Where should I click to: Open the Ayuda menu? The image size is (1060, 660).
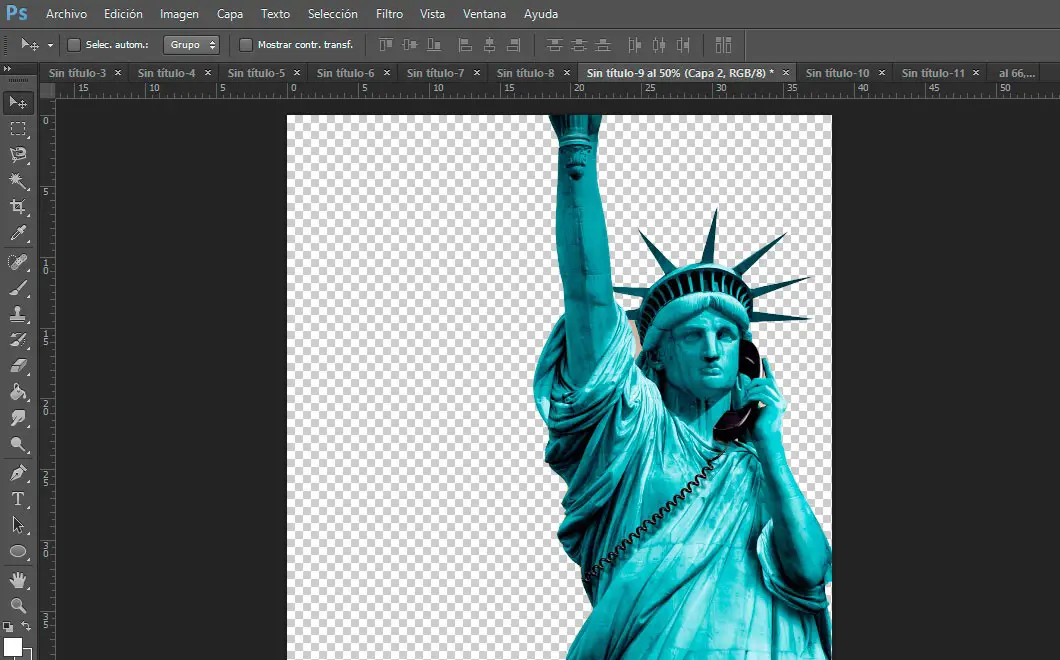541,14
